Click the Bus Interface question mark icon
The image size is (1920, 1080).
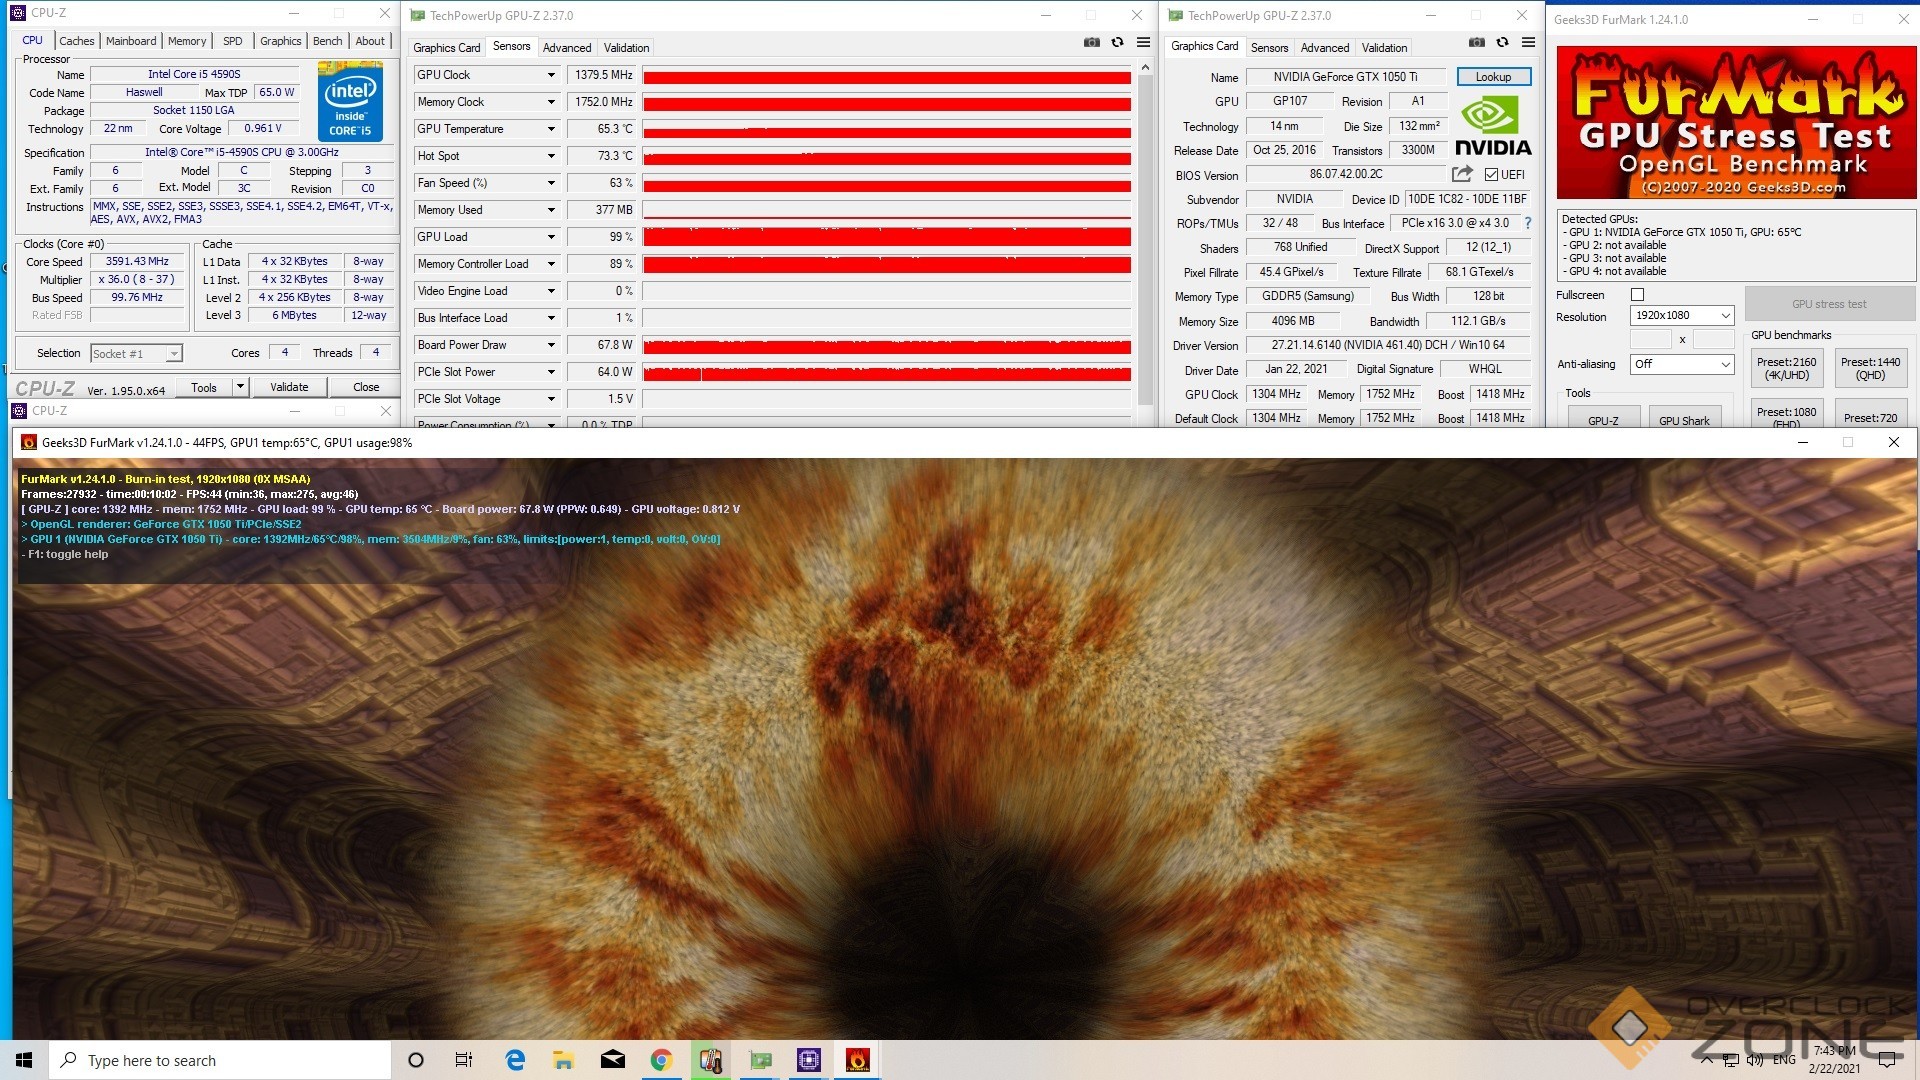click(1527, 223)
